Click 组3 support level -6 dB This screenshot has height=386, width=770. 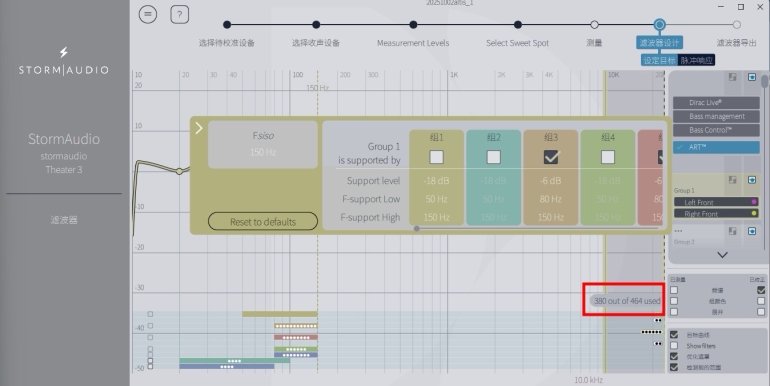coord(551,181)
